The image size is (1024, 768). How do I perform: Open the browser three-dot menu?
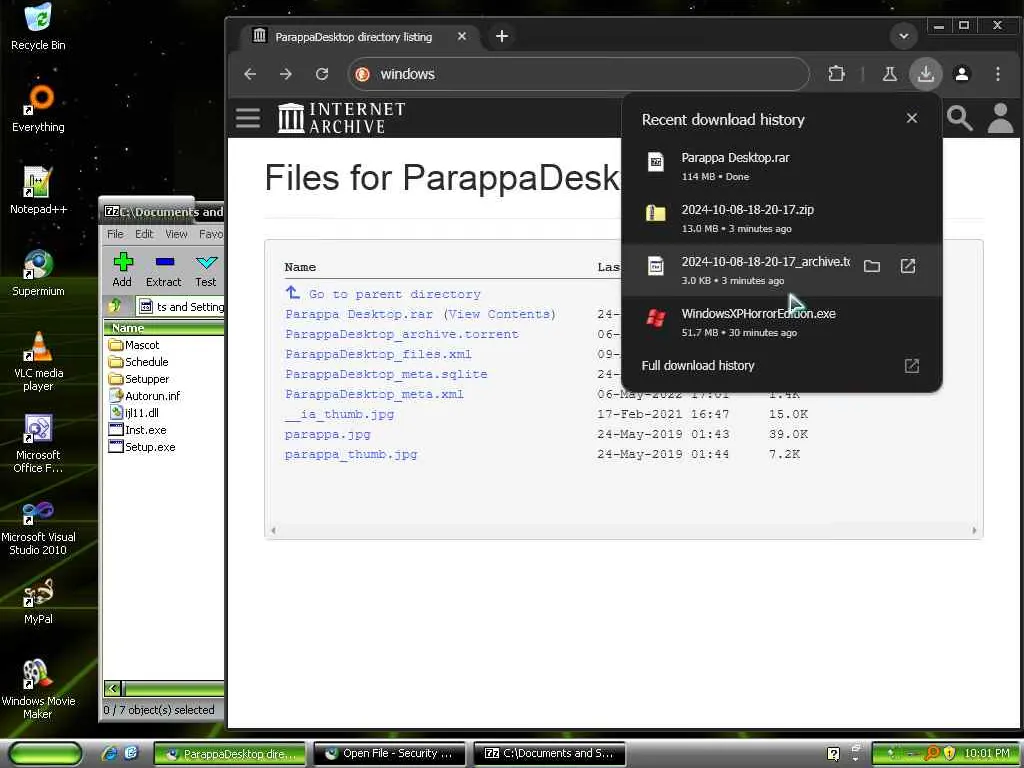tap(998, 74)
